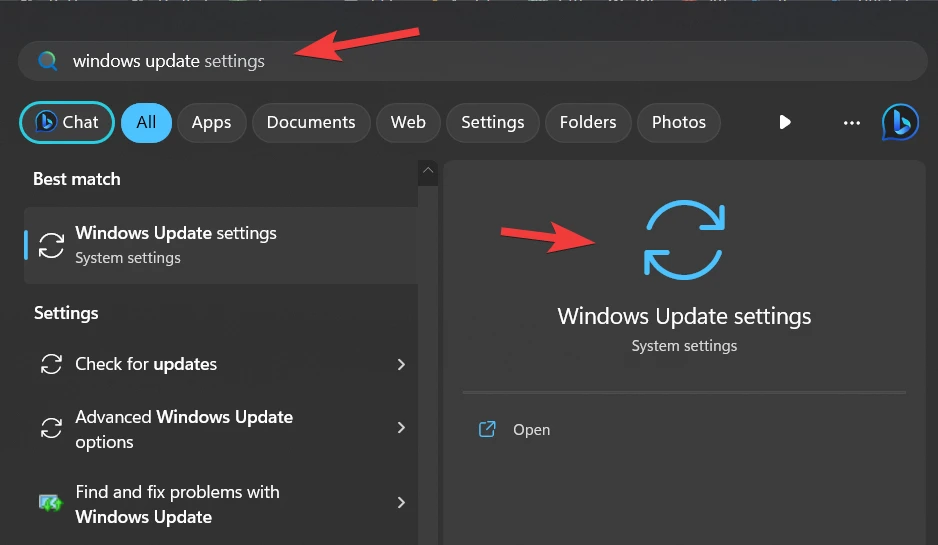Switch to the Apps filter

point(211,122)
